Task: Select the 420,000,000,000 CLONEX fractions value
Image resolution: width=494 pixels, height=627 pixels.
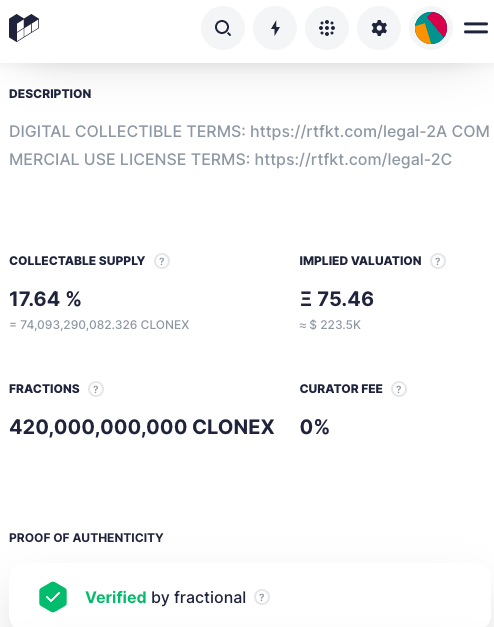Action: [x=142, y=427]
